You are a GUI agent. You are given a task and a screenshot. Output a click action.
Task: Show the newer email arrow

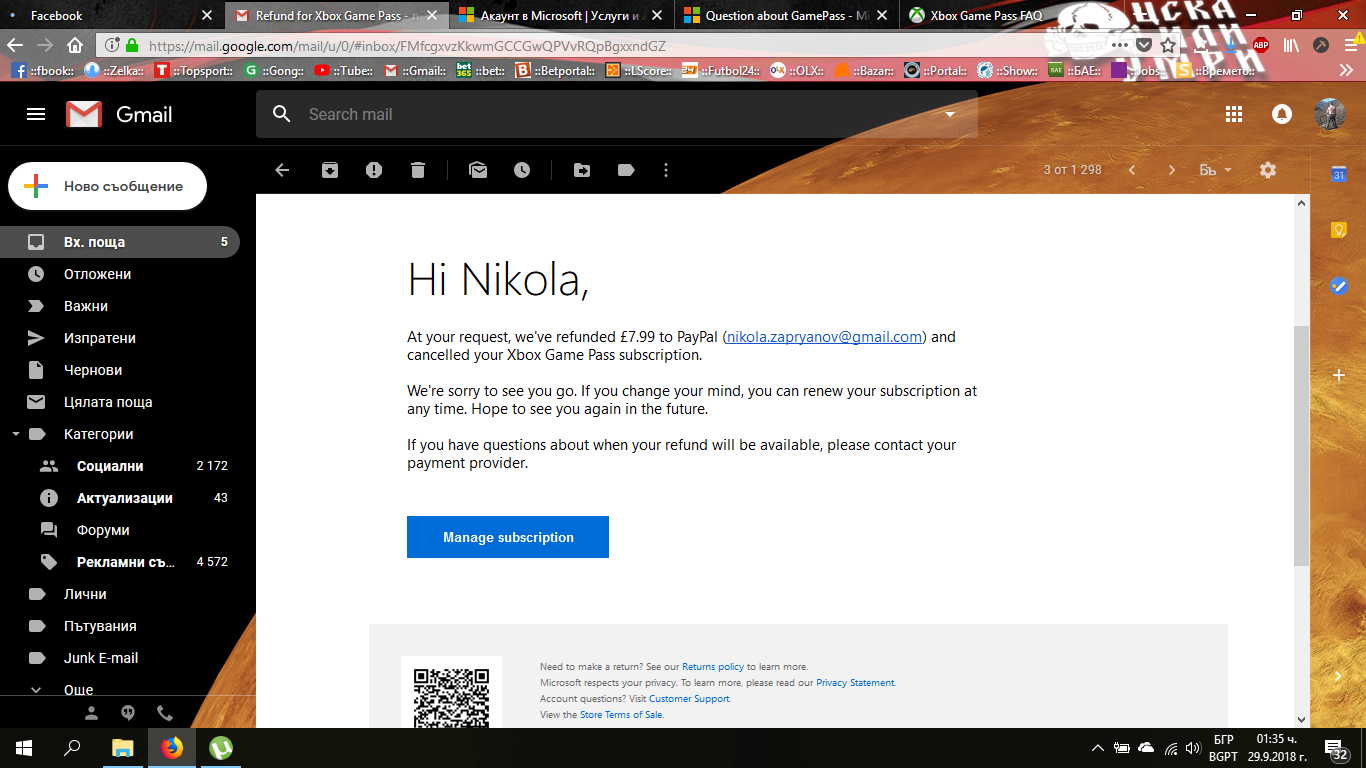(1132, 170)
